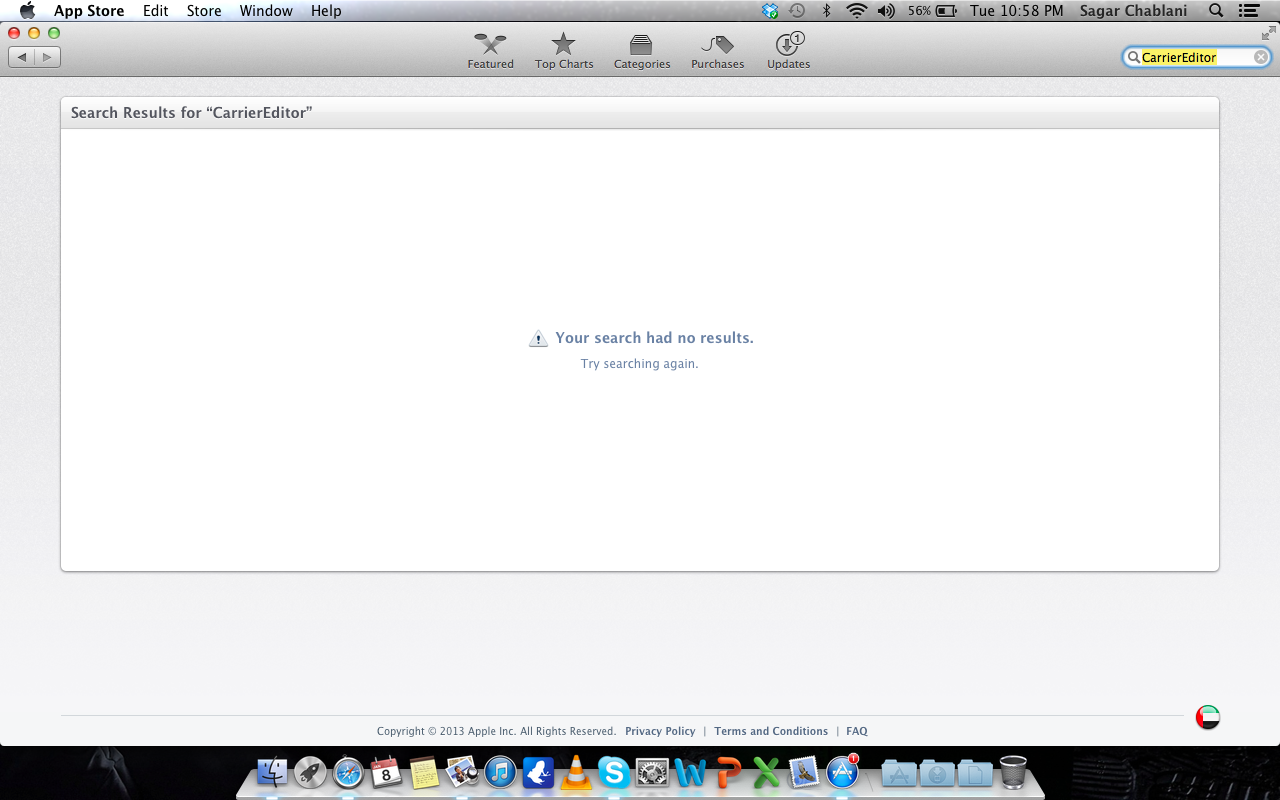
Task: Open Microsoft Word in the Dock
Action: [x=690, y=772]
